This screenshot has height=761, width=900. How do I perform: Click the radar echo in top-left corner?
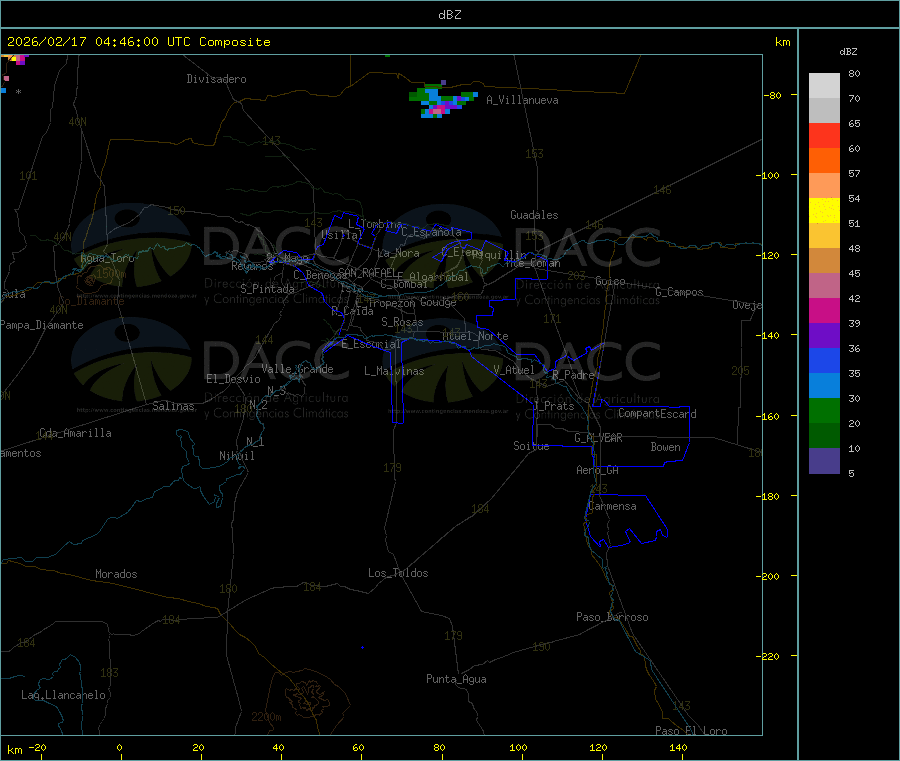tap(15, 59)
